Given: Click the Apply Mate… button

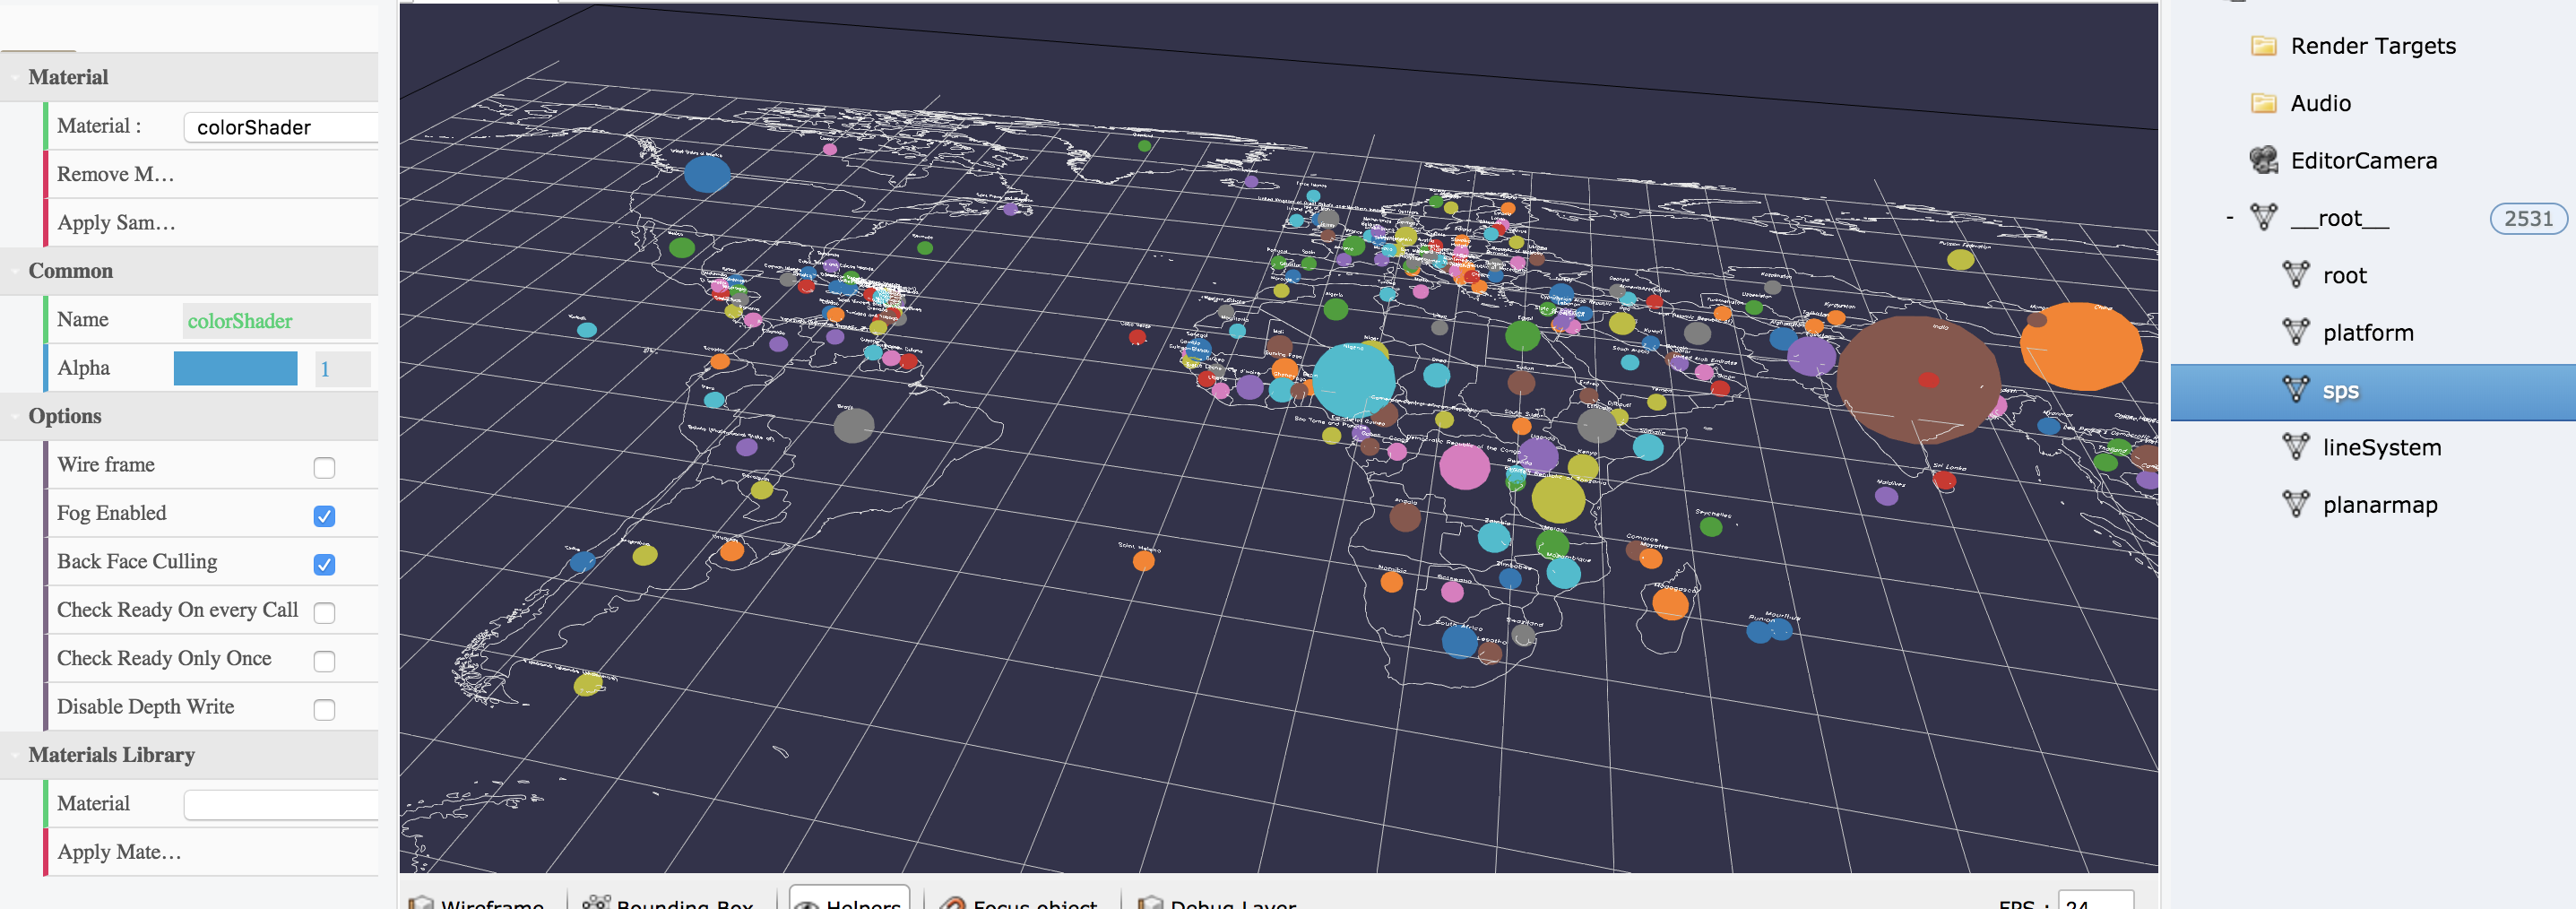Looking at the screenshot, I should tap(211, 852).
